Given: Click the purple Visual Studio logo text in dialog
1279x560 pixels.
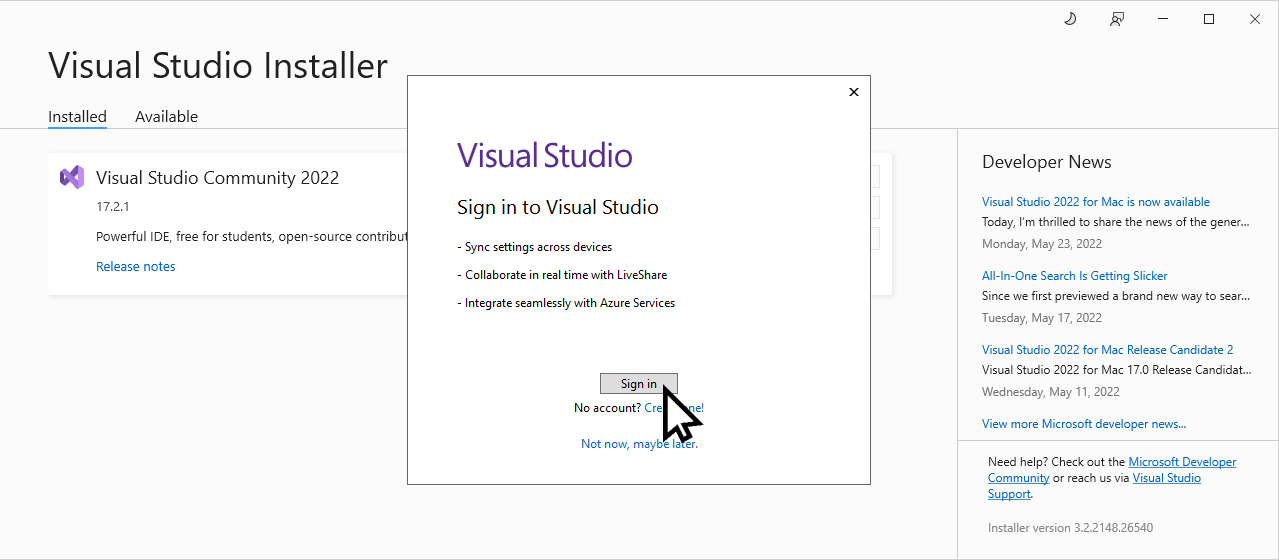Looking at the screenshot, I should [545, 156].
